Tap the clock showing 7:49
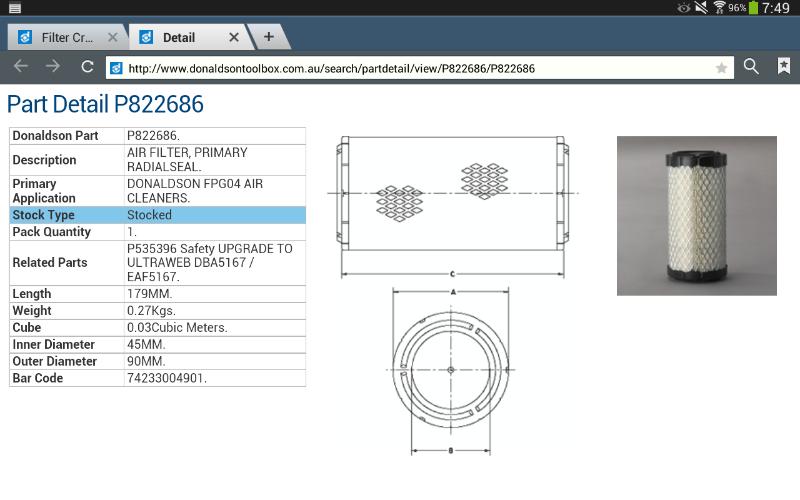This screenshot has width=800, height=500. click(x=776, y=8)
